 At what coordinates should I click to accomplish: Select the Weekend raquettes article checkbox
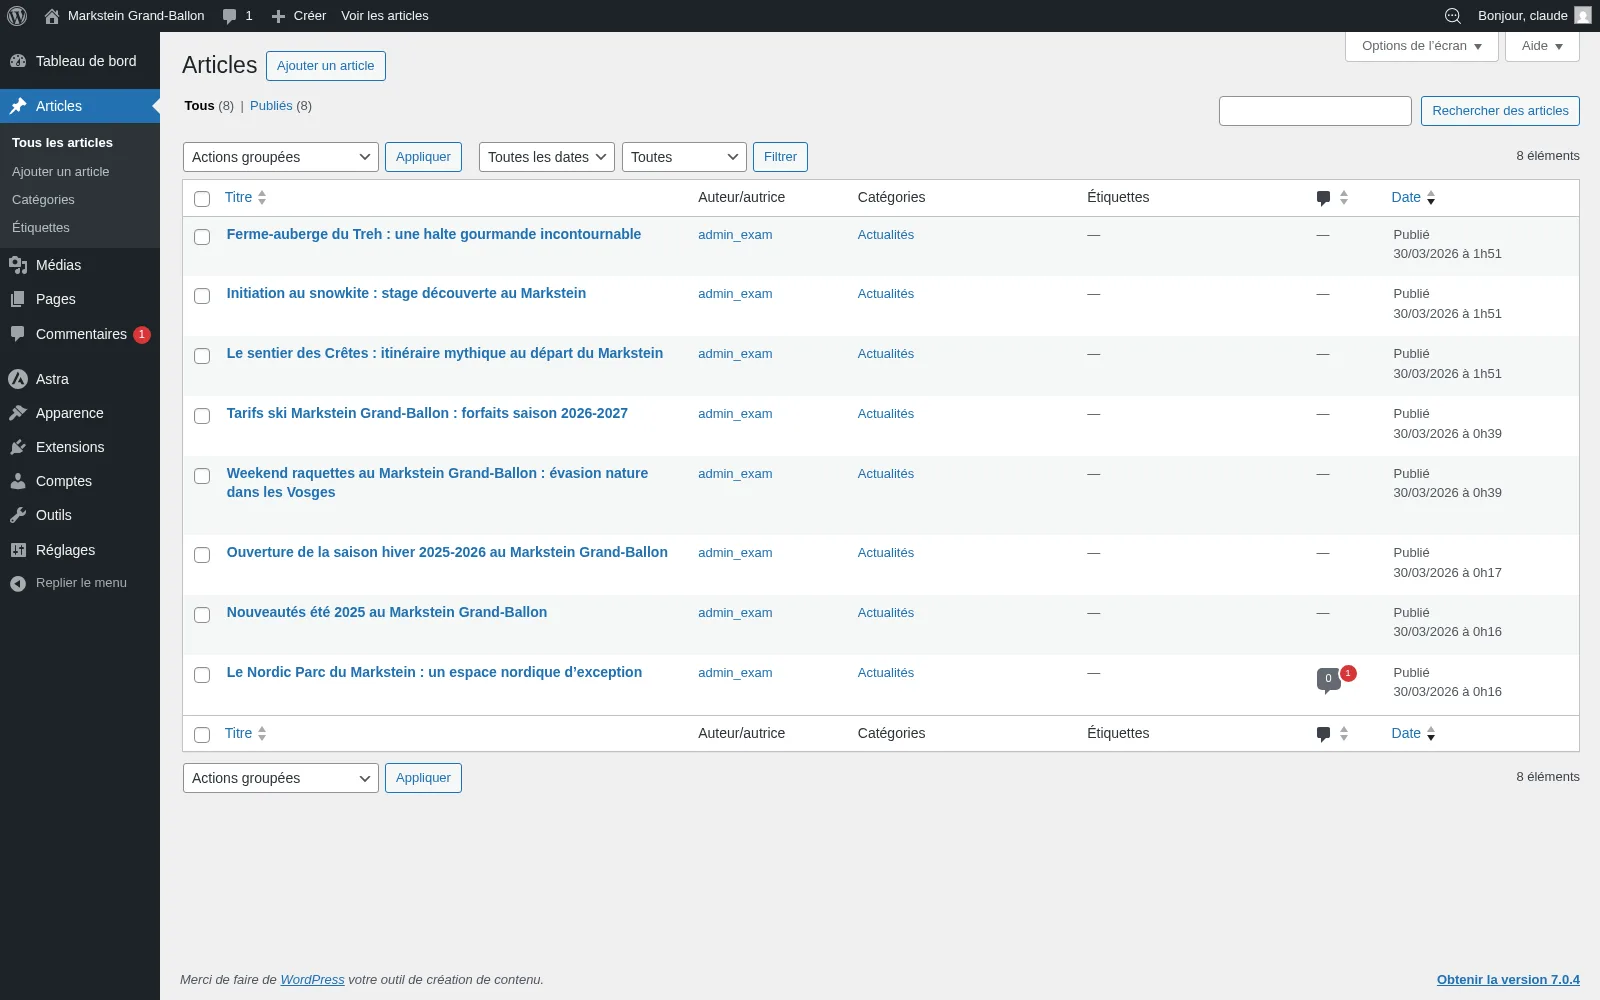[x=202, y=476]
